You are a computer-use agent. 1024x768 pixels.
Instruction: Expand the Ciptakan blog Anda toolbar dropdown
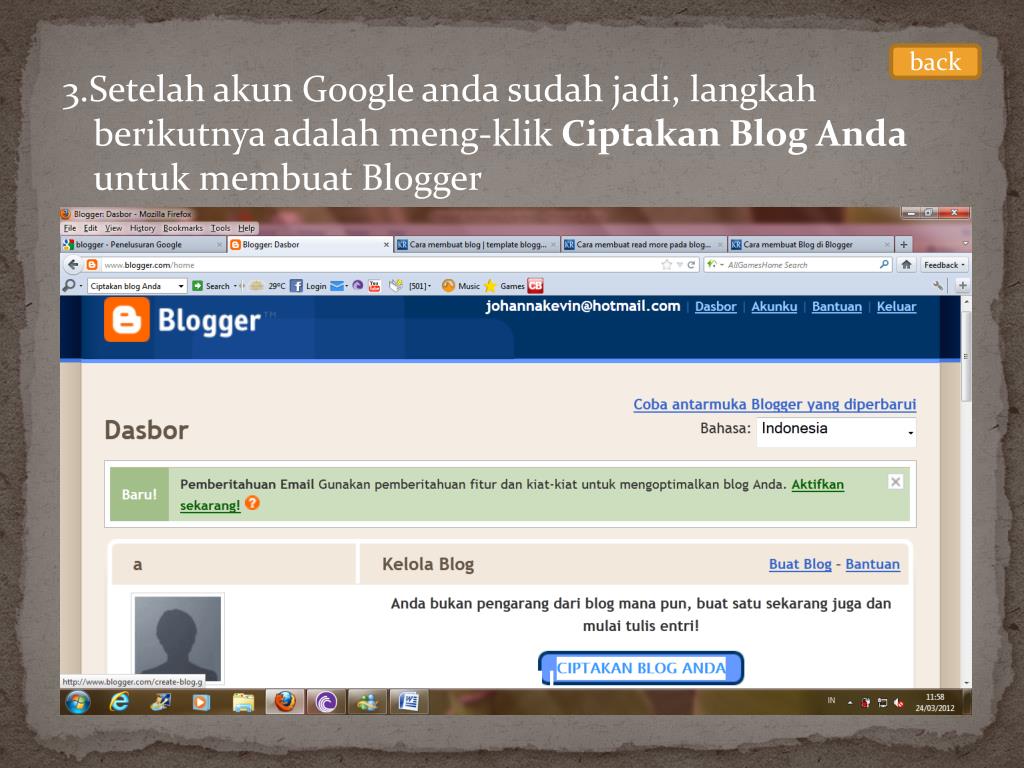[x=181, y=286]
